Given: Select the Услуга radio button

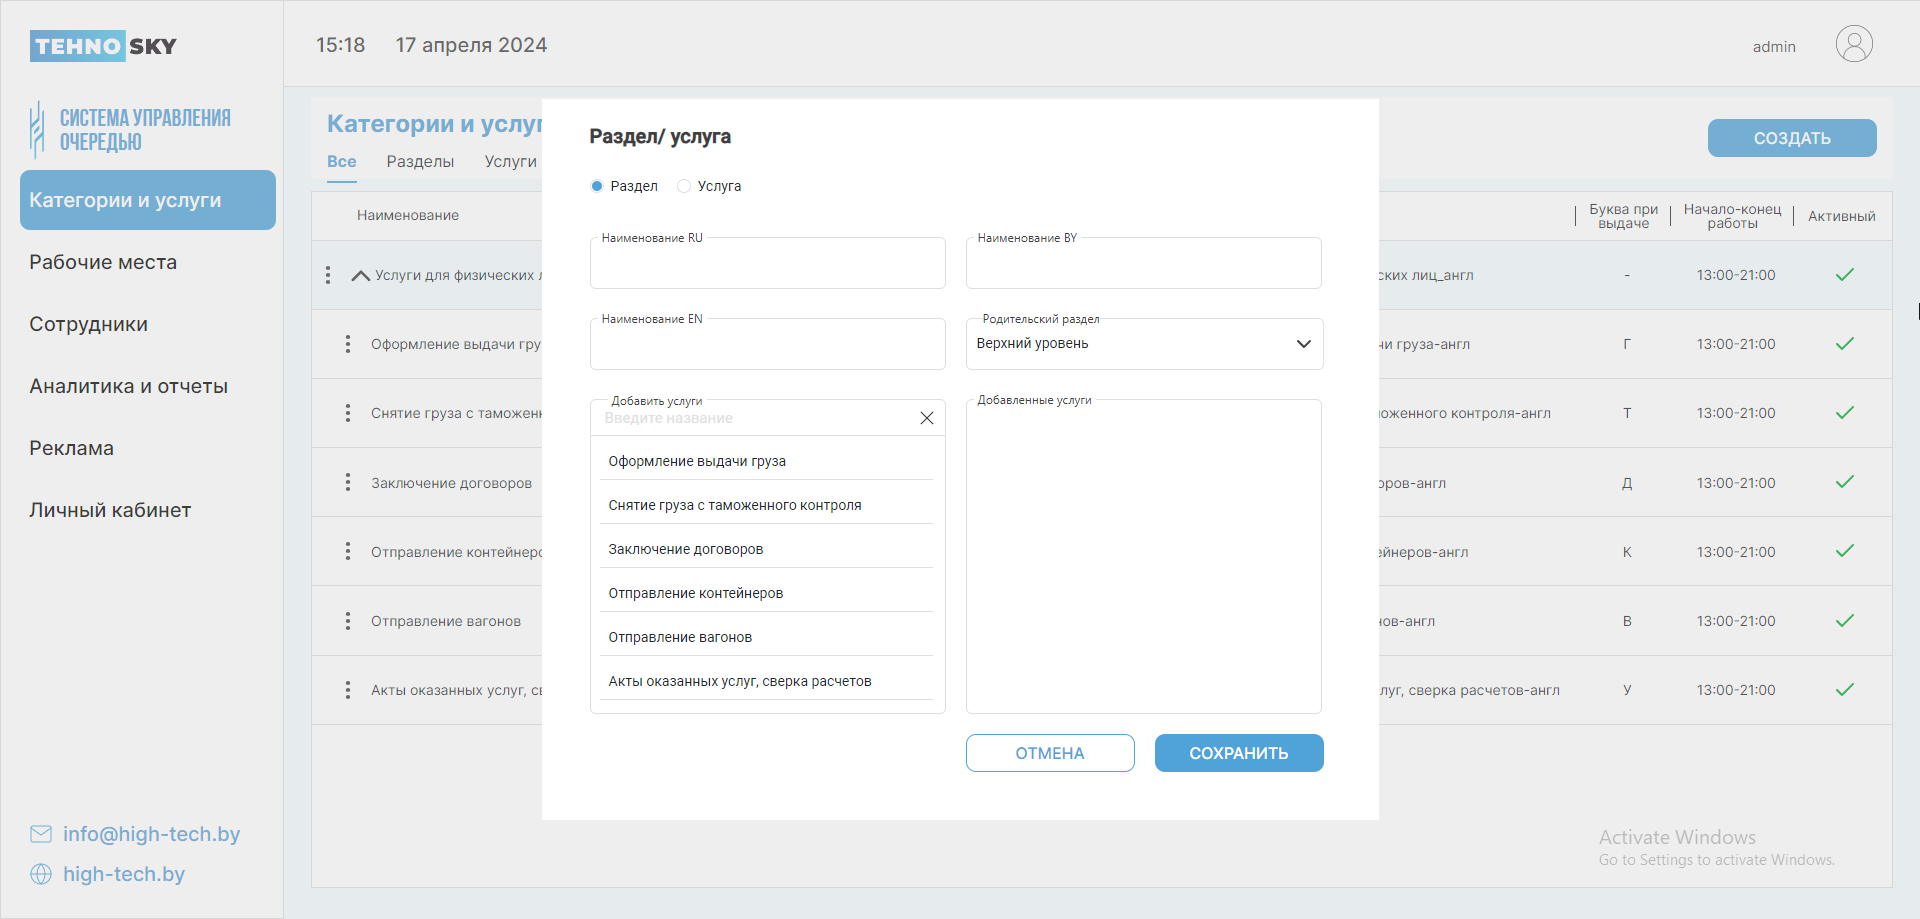Looking at the screenshot, I should (x=684, y=186).
